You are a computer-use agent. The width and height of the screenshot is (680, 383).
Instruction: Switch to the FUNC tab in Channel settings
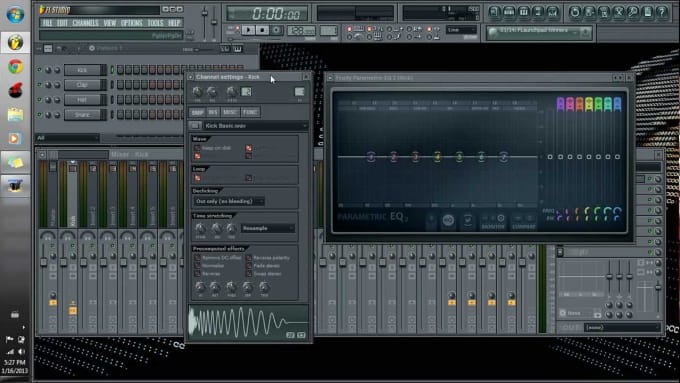click(x=250, y=112)
